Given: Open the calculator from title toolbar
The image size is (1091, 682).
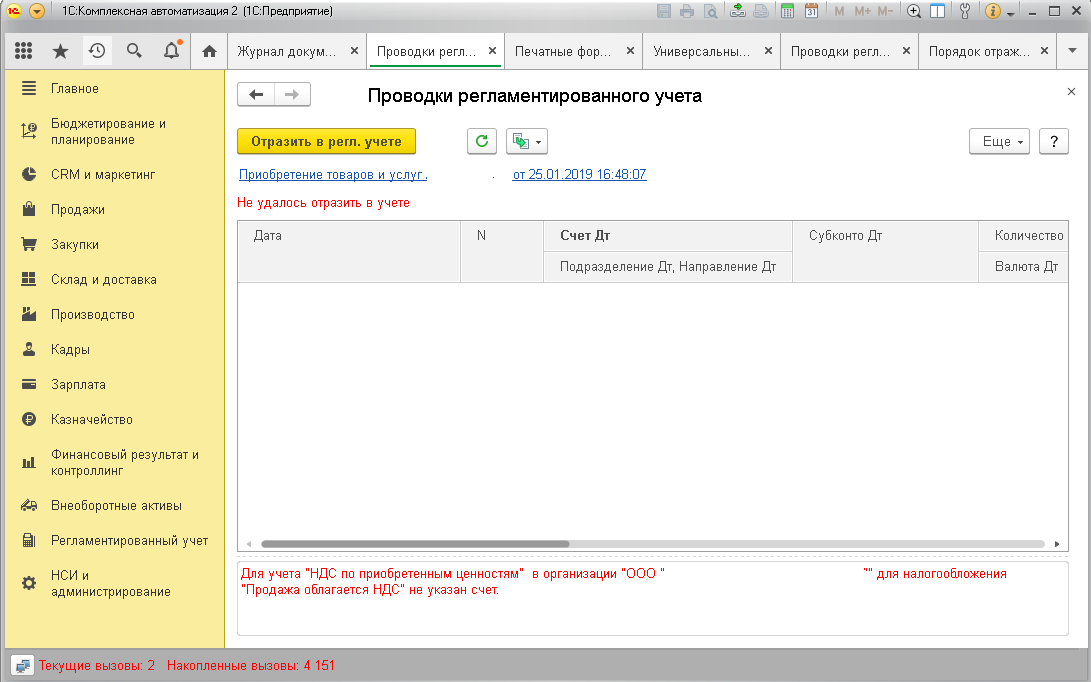Looking at the screenshot, I should 787,12.
